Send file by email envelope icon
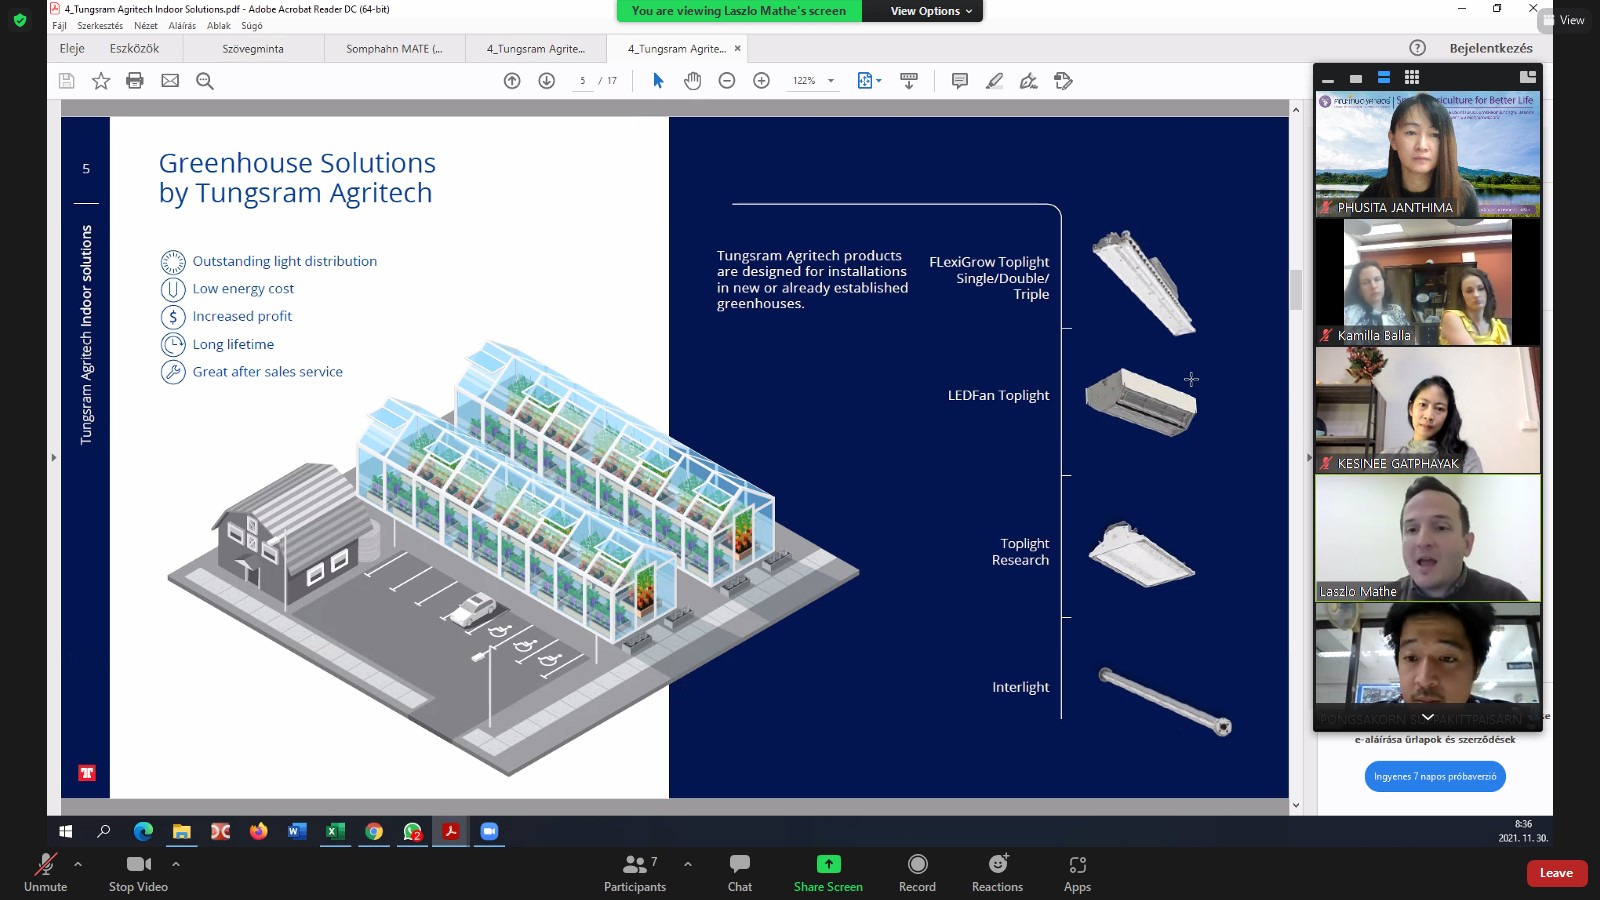 [170, 81]
